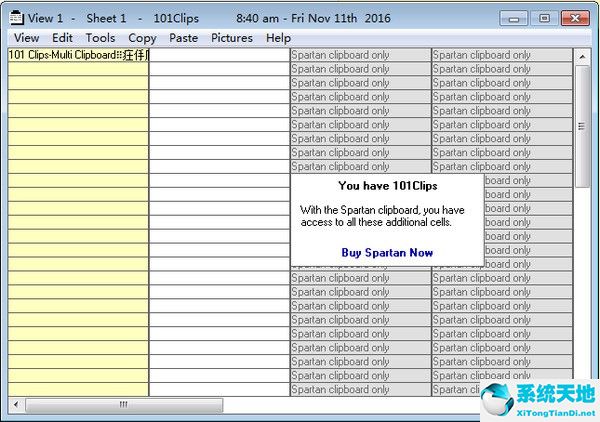This screenshot has height=422, width=600.
Task: Select the cell containing '101 Clips-Multi Clipboard'
Action: pos(78,55)
